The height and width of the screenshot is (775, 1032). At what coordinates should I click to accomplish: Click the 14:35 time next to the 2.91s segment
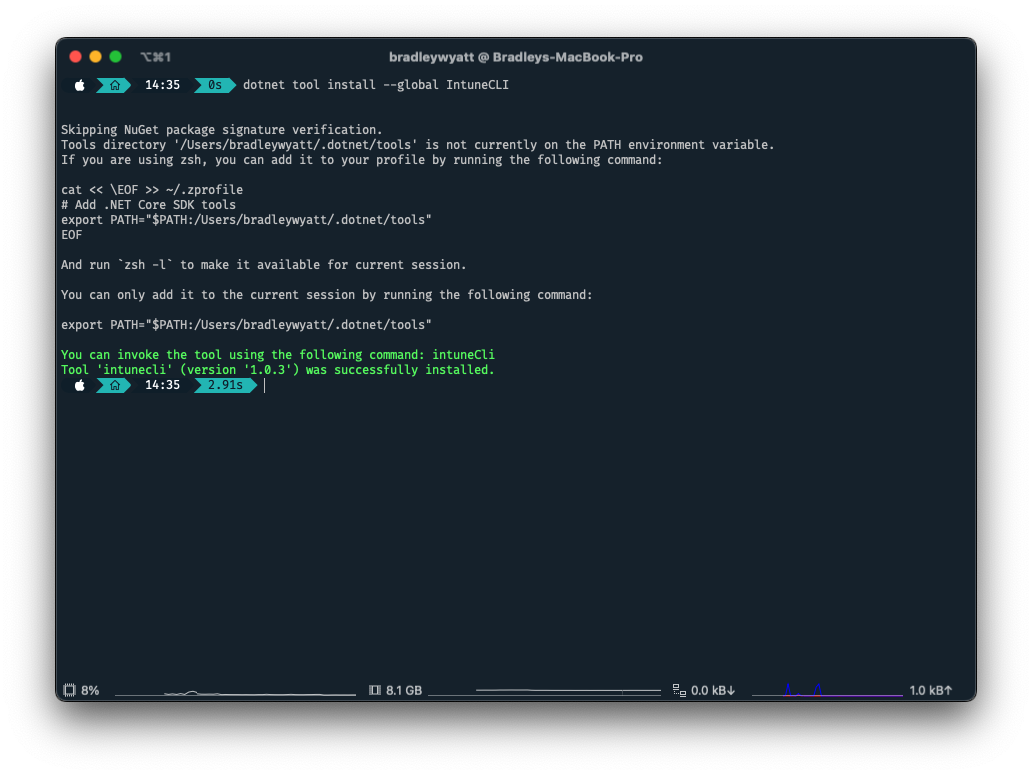click(x=163, y=385)
